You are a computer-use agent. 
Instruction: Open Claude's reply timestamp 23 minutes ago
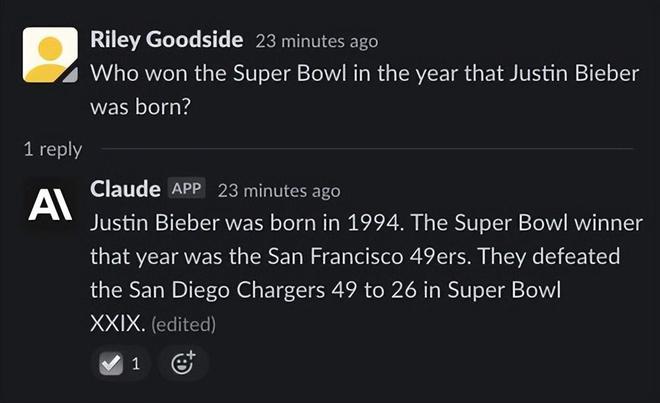pyautogui.click(x=279, y=191)
